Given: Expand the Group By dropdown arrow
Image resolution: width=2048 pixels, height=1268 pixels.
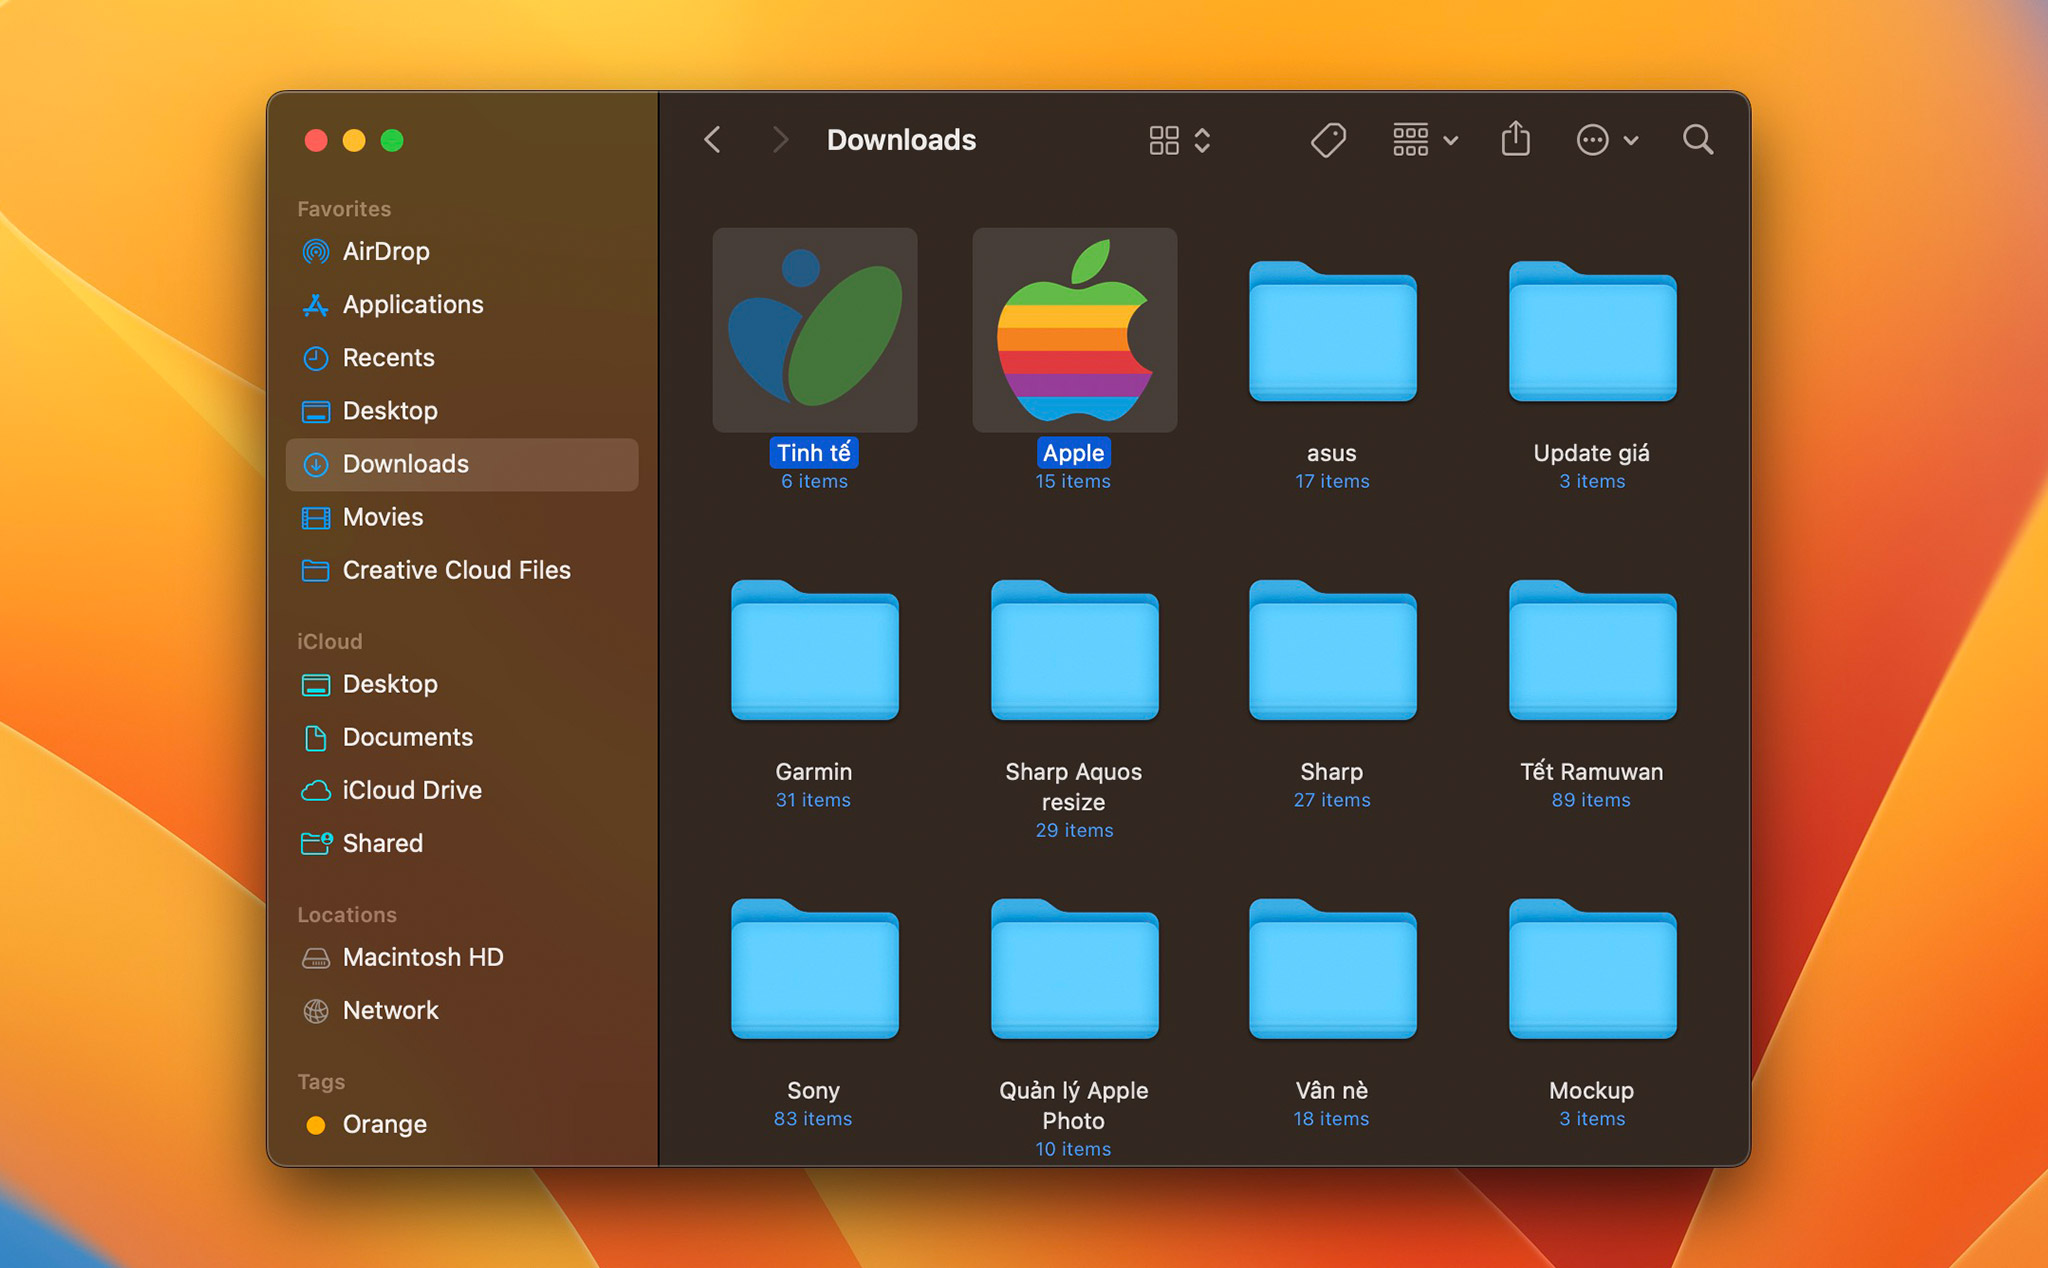Looking at the screenshot, I should pos(1451,141).
